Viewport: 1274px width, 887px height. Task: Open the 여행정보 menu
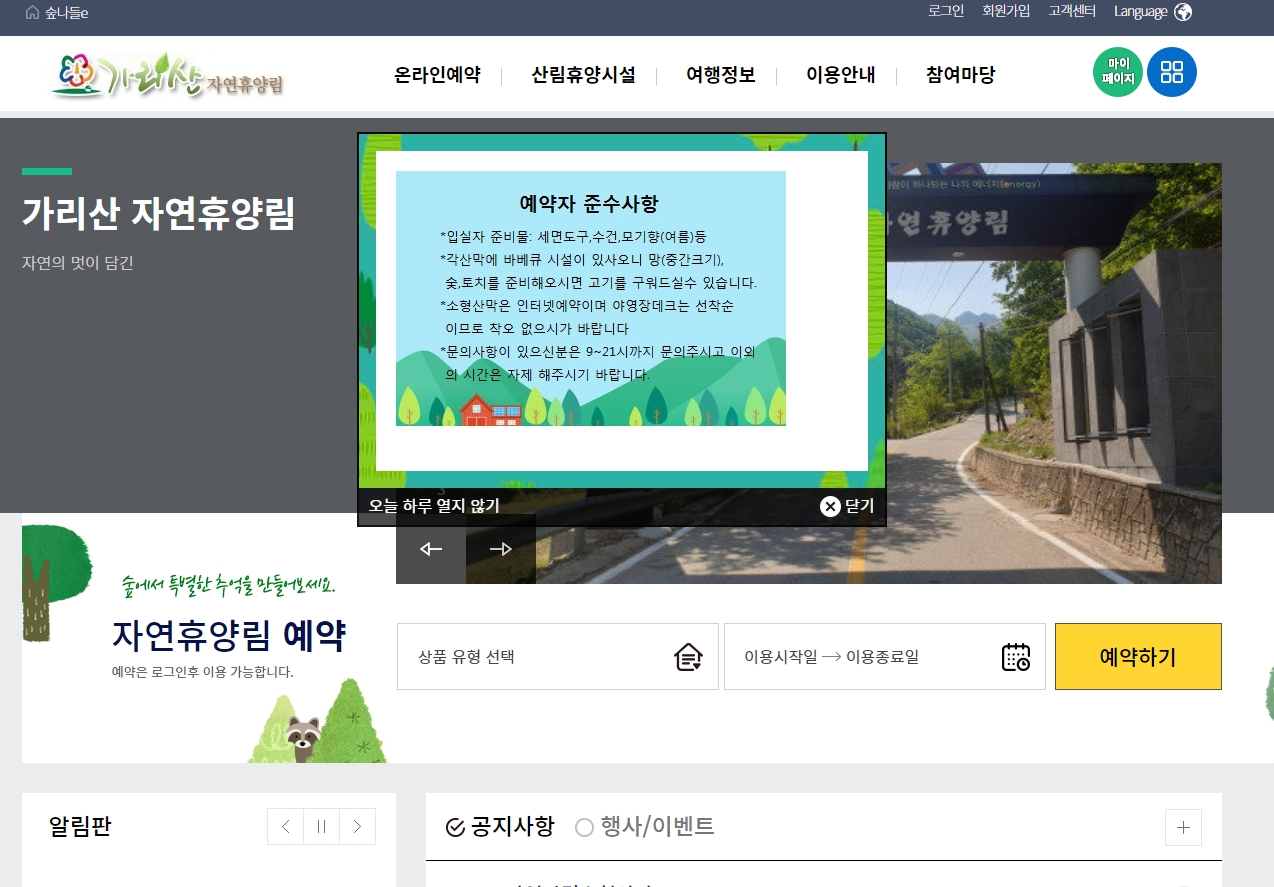[x=720, y=75]
